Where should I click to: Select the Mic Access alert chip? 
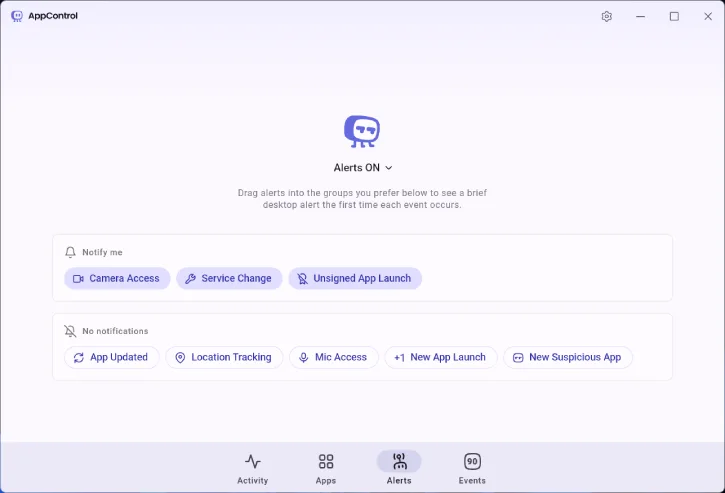(x=334, y=357)
